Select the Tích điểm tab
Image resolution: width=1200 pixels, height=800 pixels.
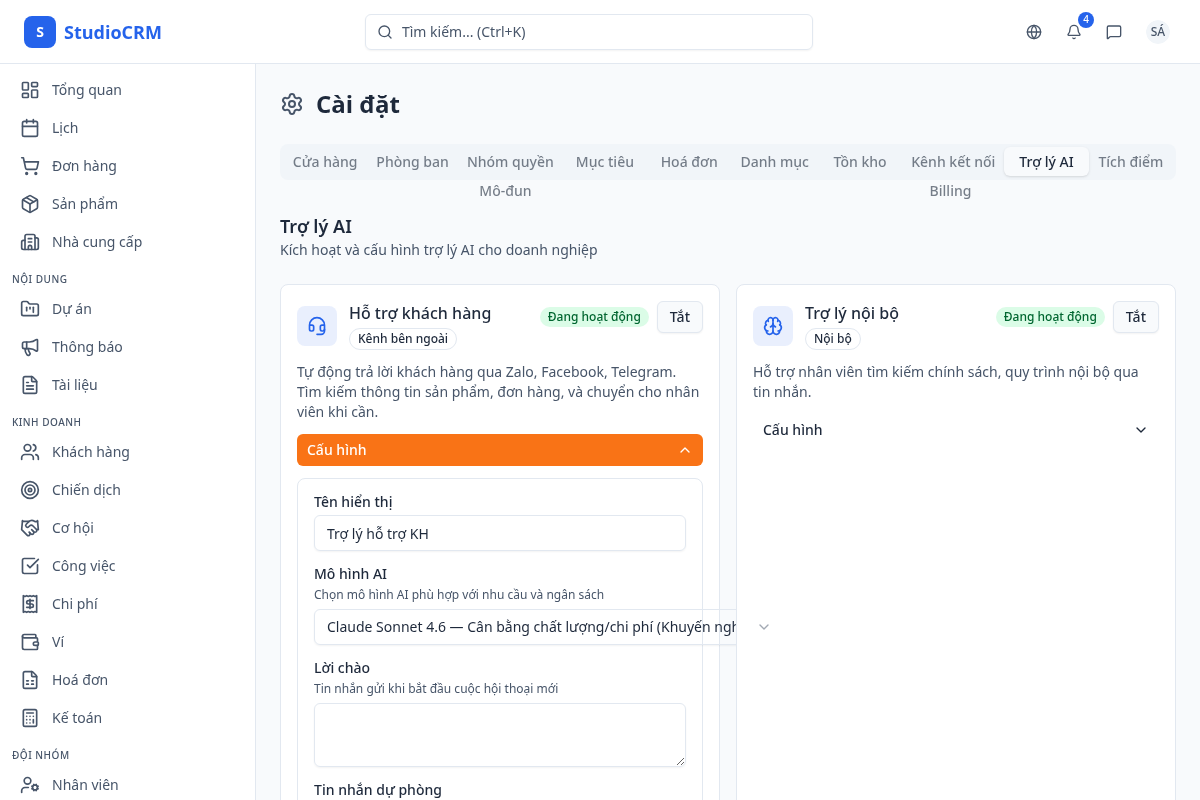(x=1130, y=162)
